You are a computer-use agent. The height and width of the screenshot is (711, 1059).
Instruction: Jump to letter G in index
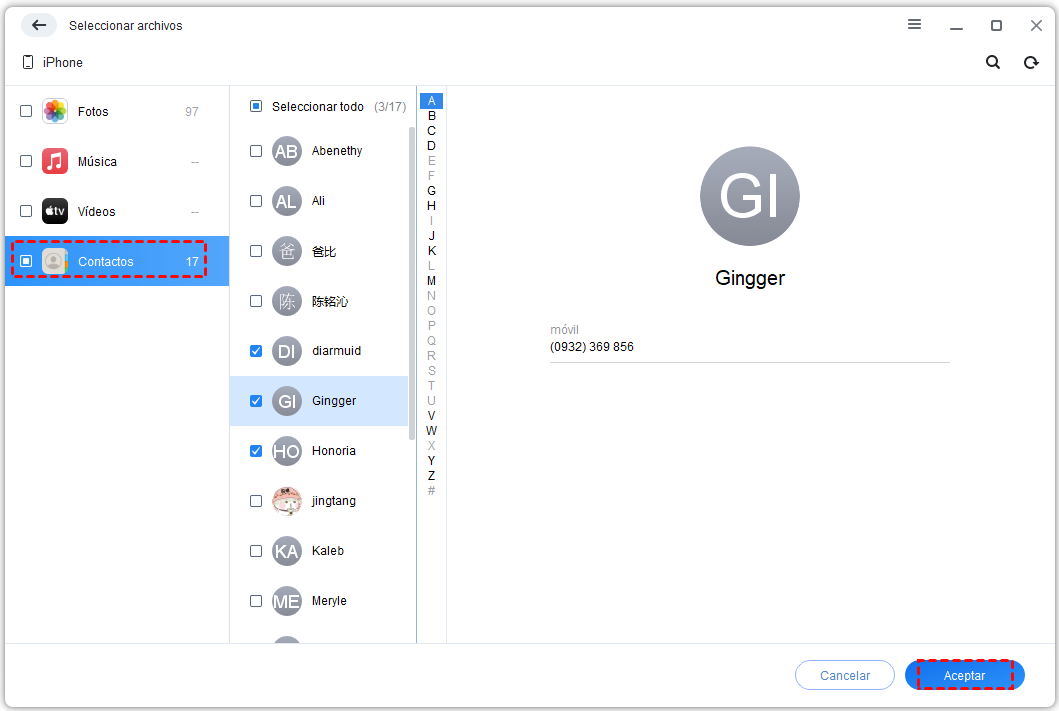(431, 191)
